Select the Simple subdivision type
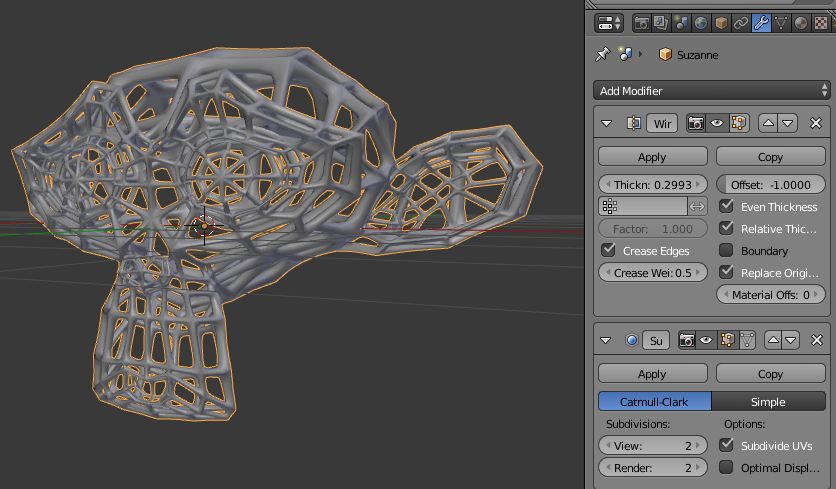The image size is (836, 489). [768, 402]
